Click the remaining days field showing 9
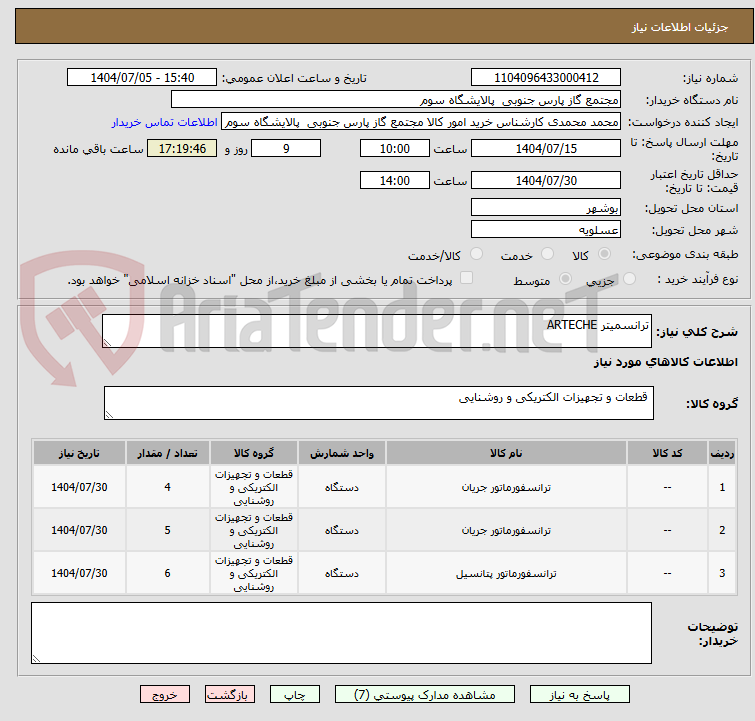 tap(286, 148)
